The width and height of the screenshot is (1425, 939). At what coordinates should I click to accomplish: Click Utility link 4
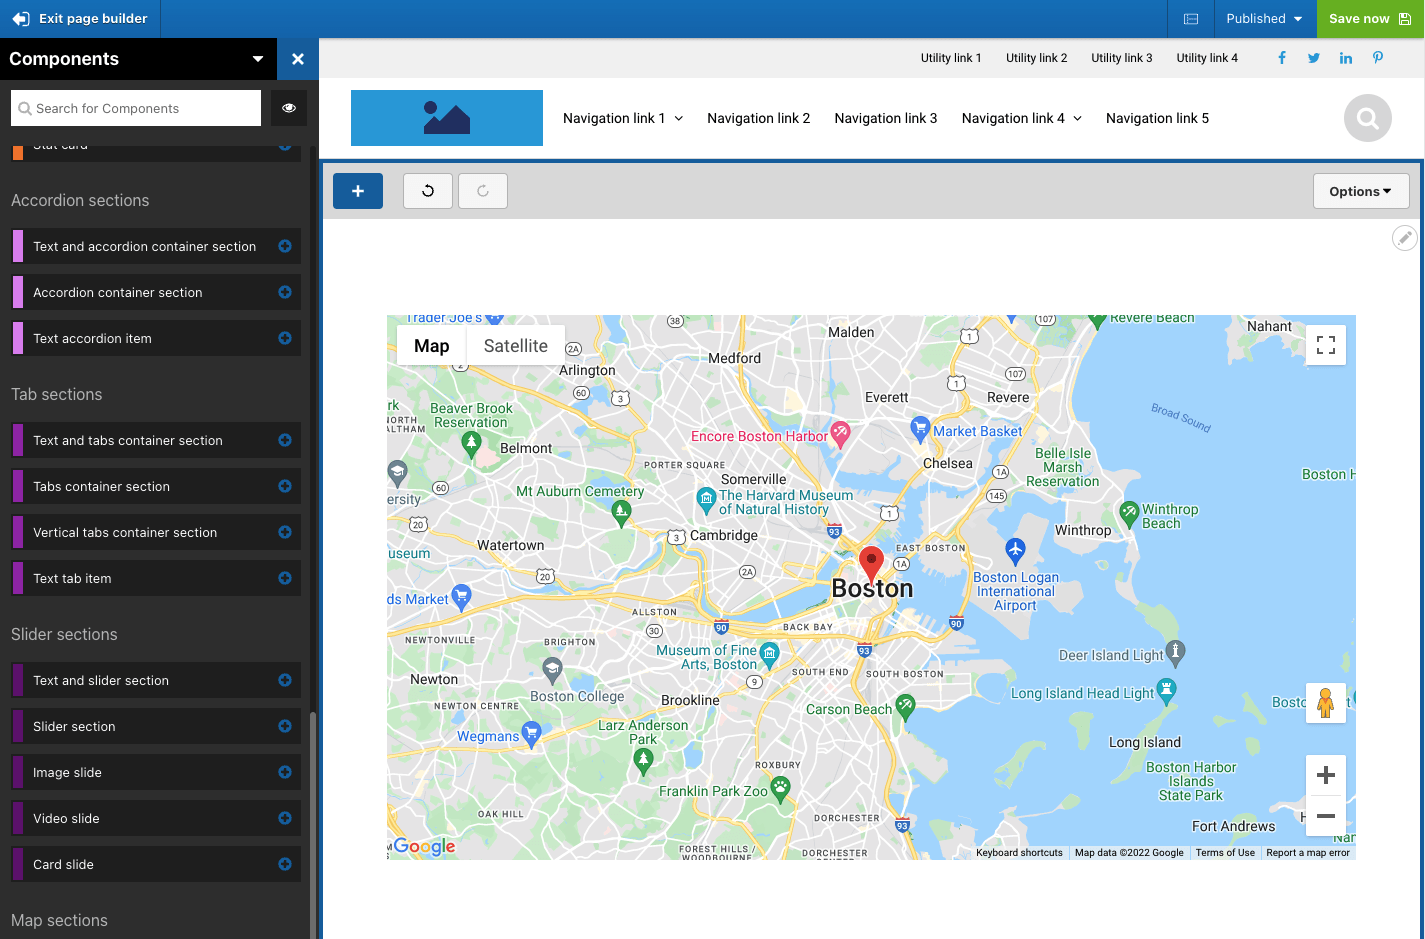[x=1207, y=58]
